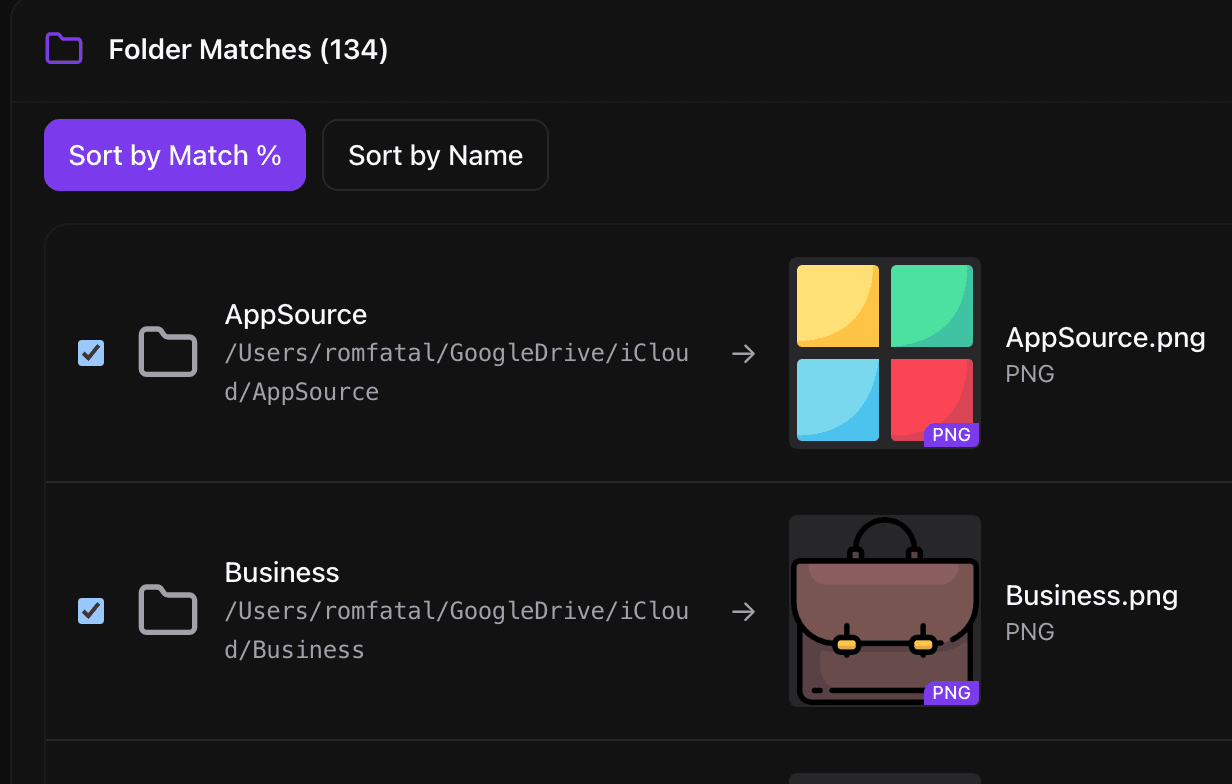Click the Business folder path text

[x=456, y=630]
